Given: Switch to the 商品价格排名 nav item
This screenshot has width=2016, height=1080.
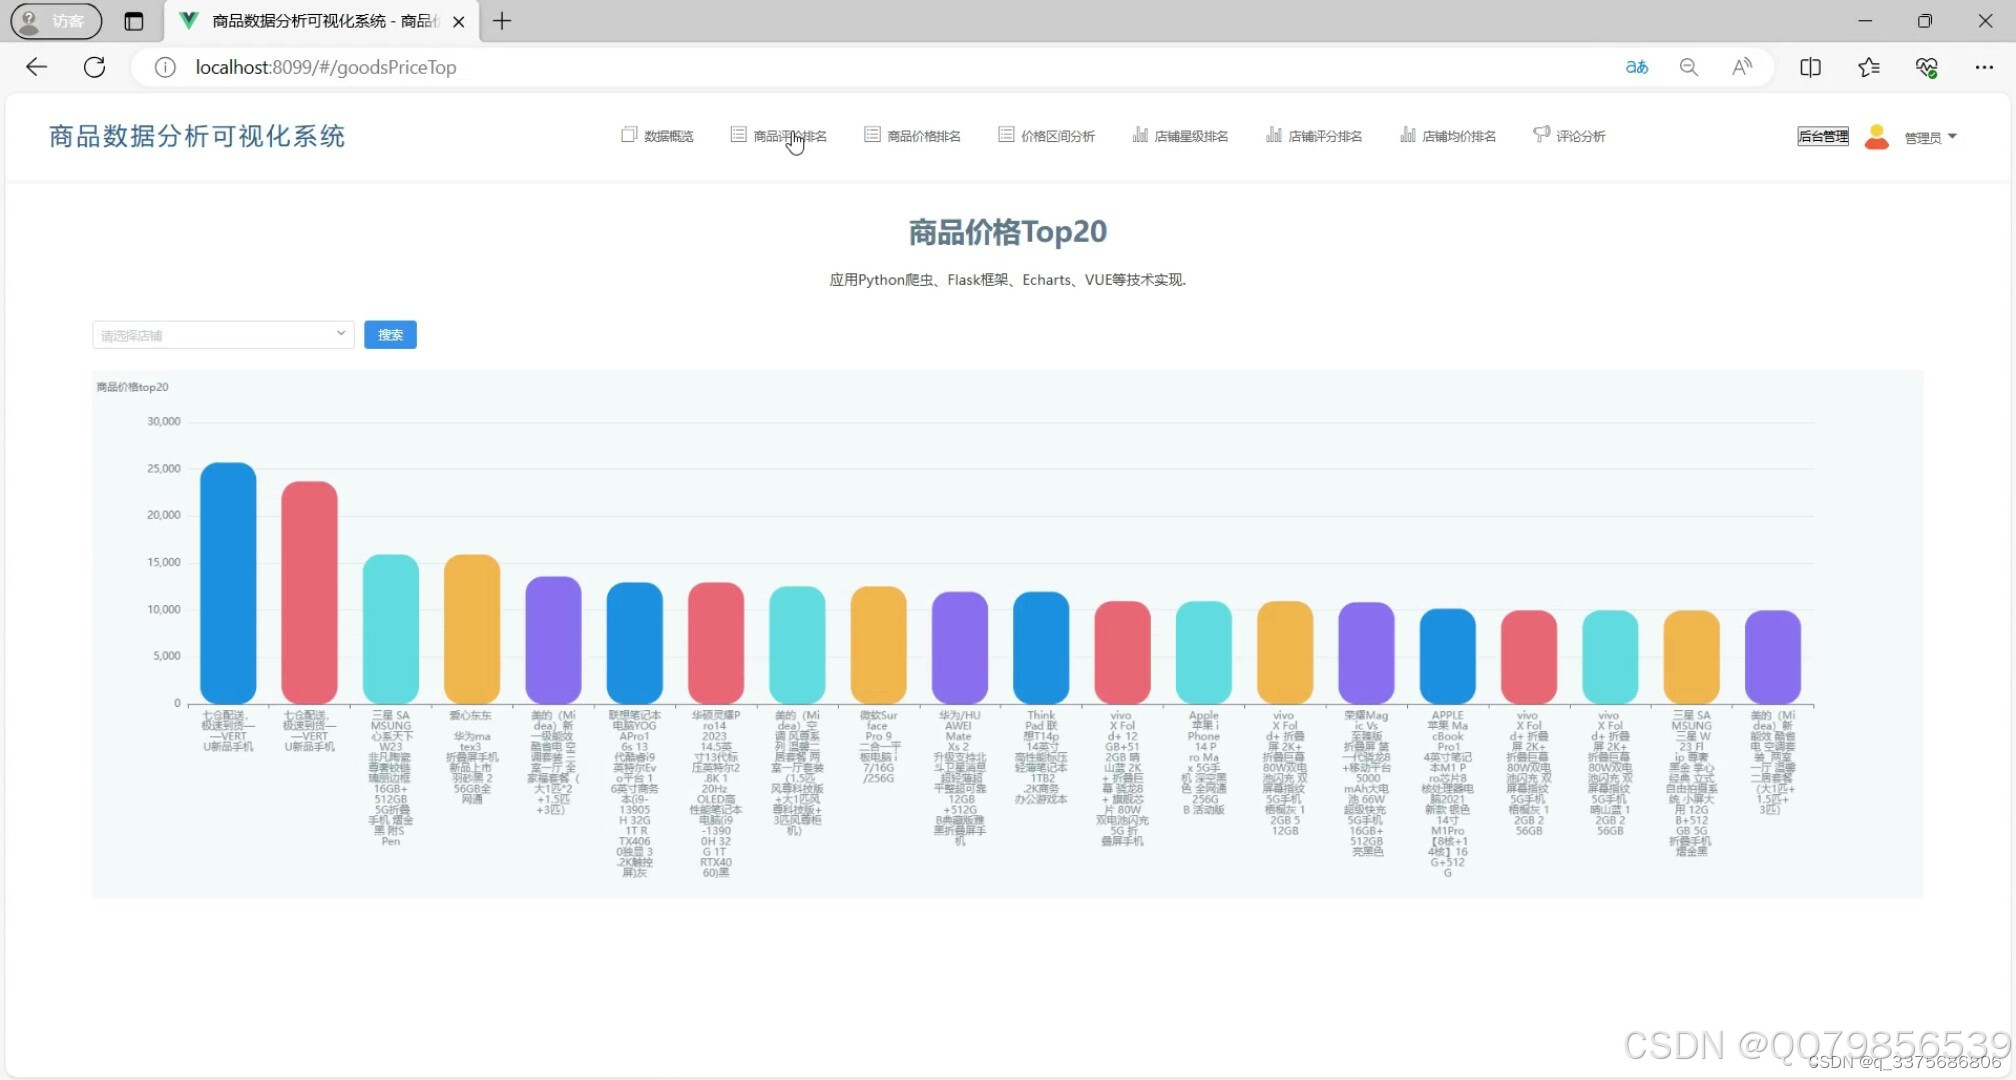Looking at the screenshot, I should (923, 134).
